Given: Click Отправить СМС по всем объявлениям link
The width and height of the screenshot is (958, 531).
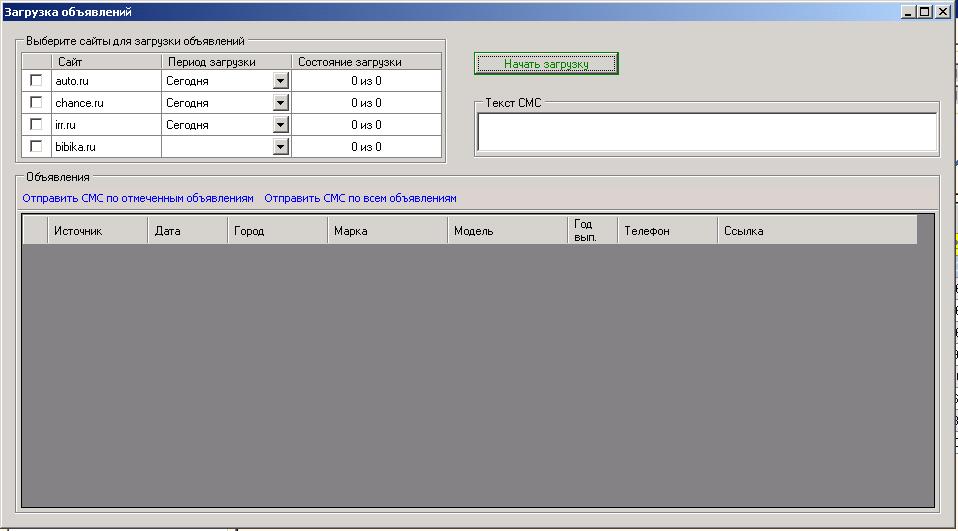Looking at the screenshot, I should point(360,198).
